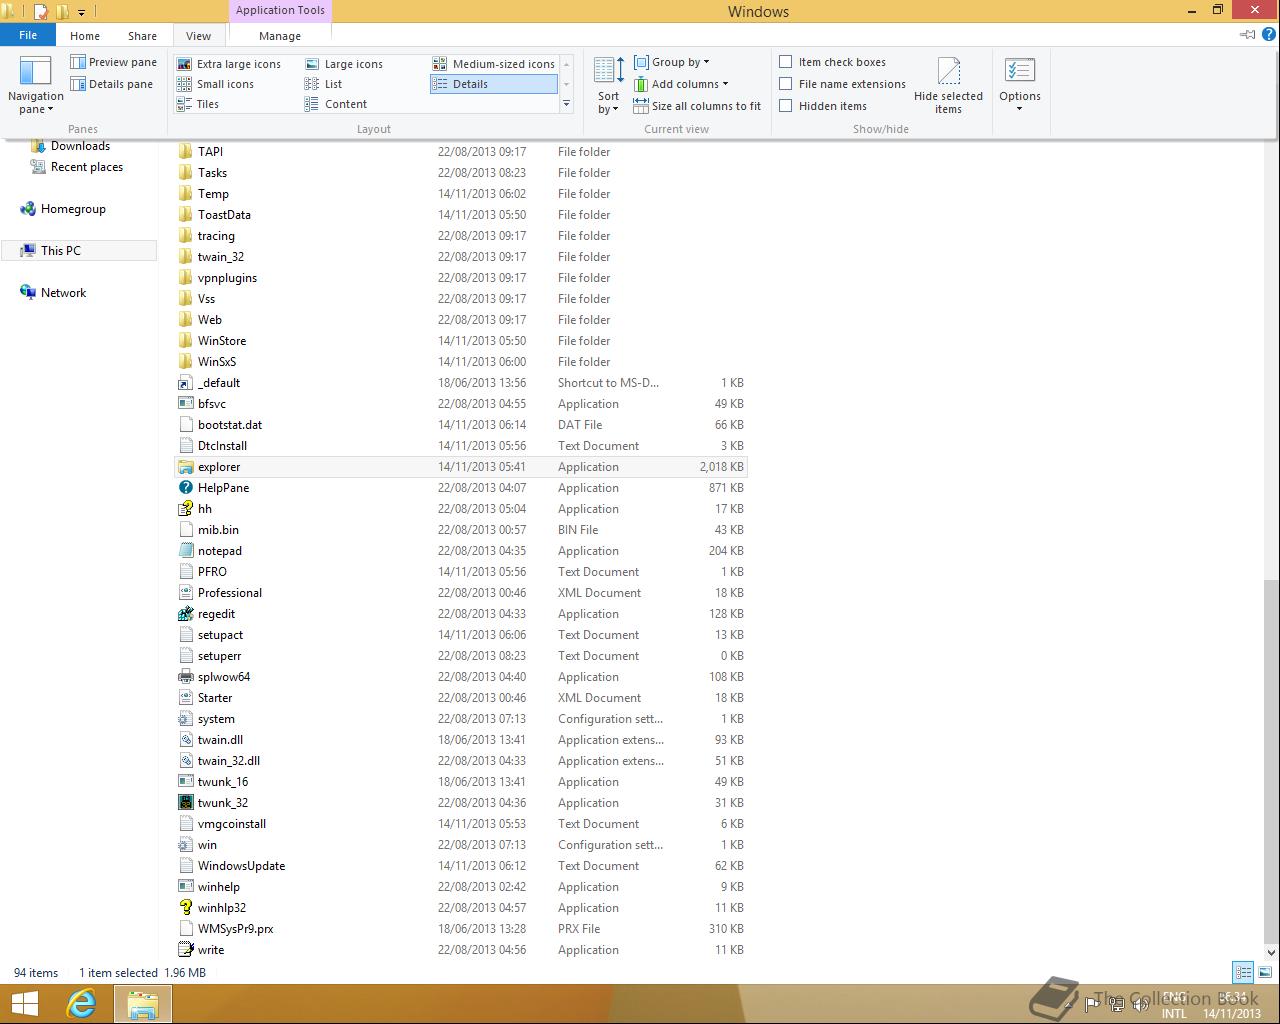Select the notepad application icon
The image size is (1280, 1024).
185,551
